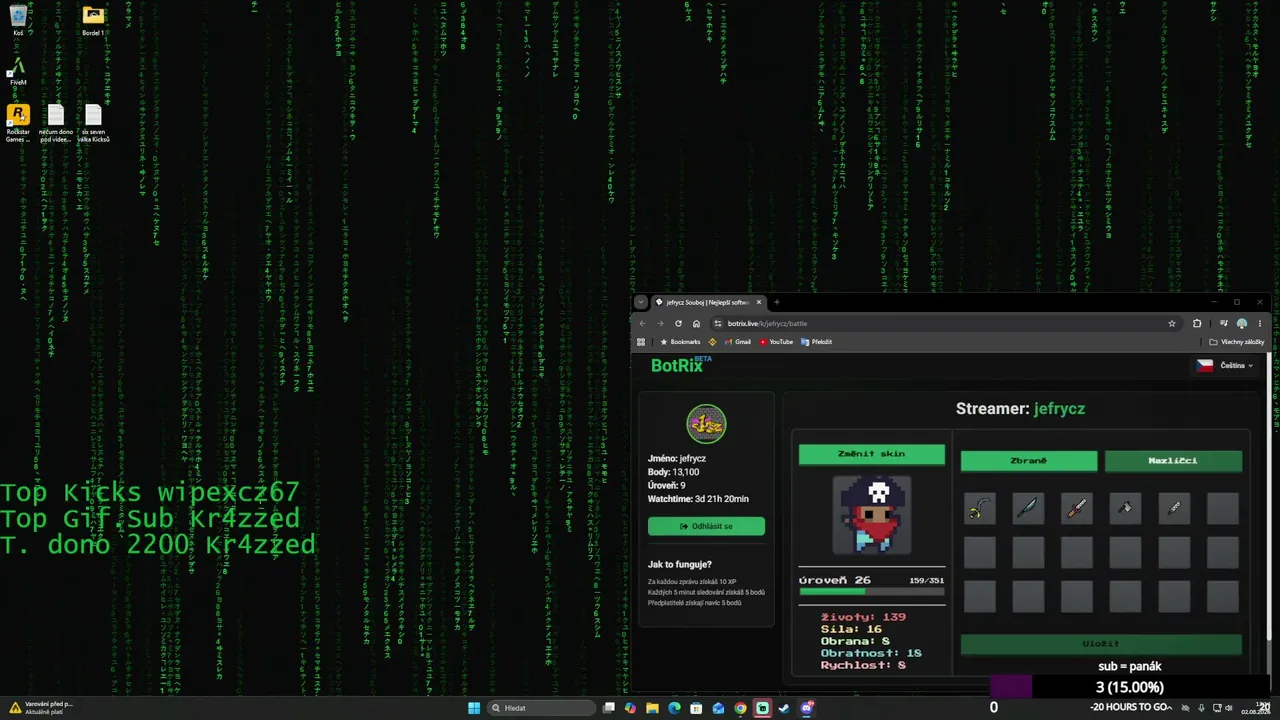Open the media control icon in toolbar

[1223, 324]
